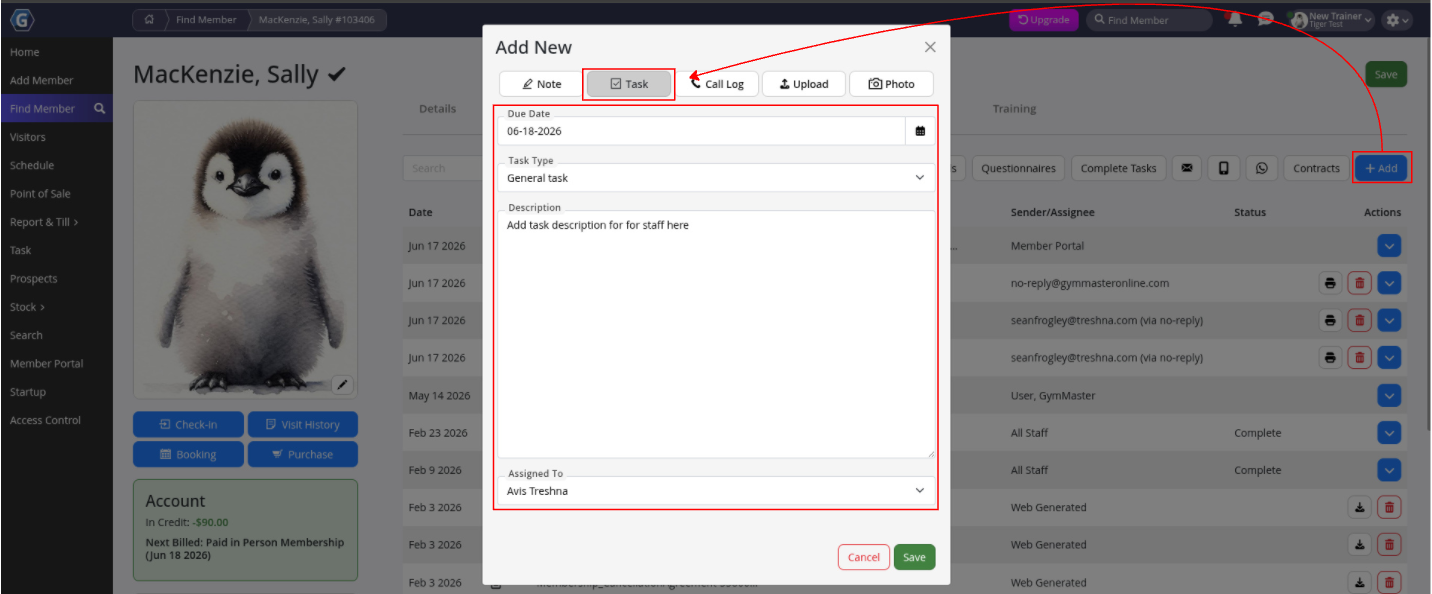
Task: Open Visit History
Action: [x=303, y=424]
